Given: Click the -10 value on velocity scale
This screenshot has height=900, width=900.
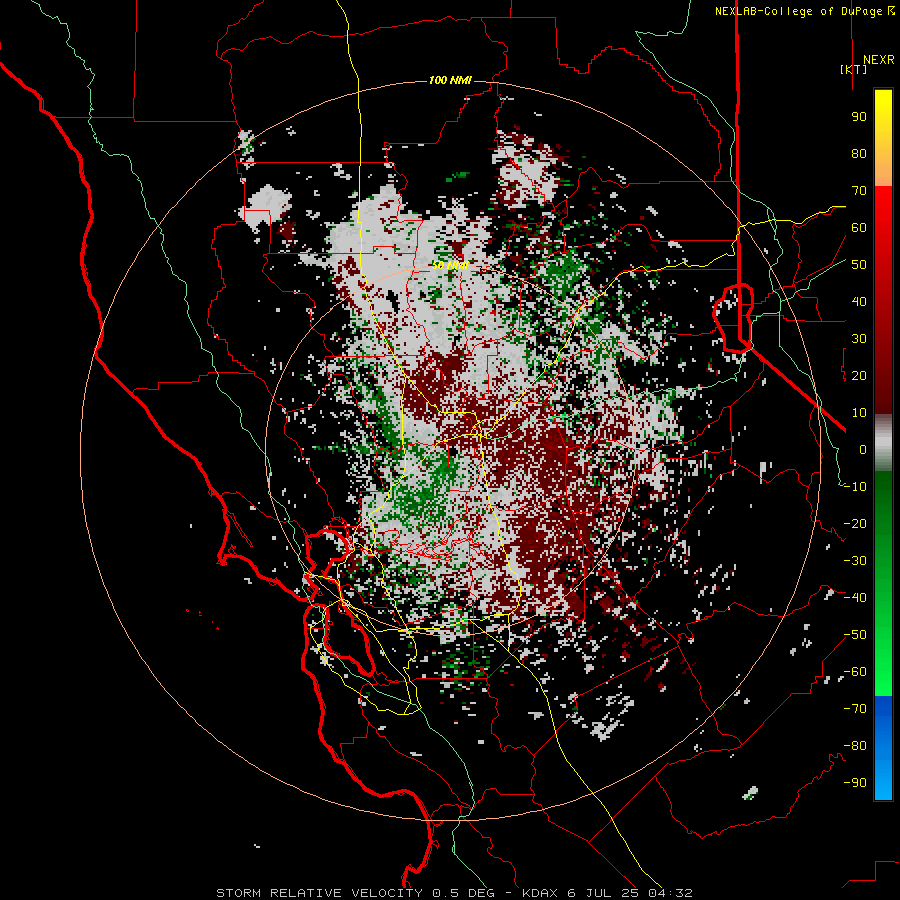Looking at the screenshot, I should pyautogui.click(x=855, y=487).
